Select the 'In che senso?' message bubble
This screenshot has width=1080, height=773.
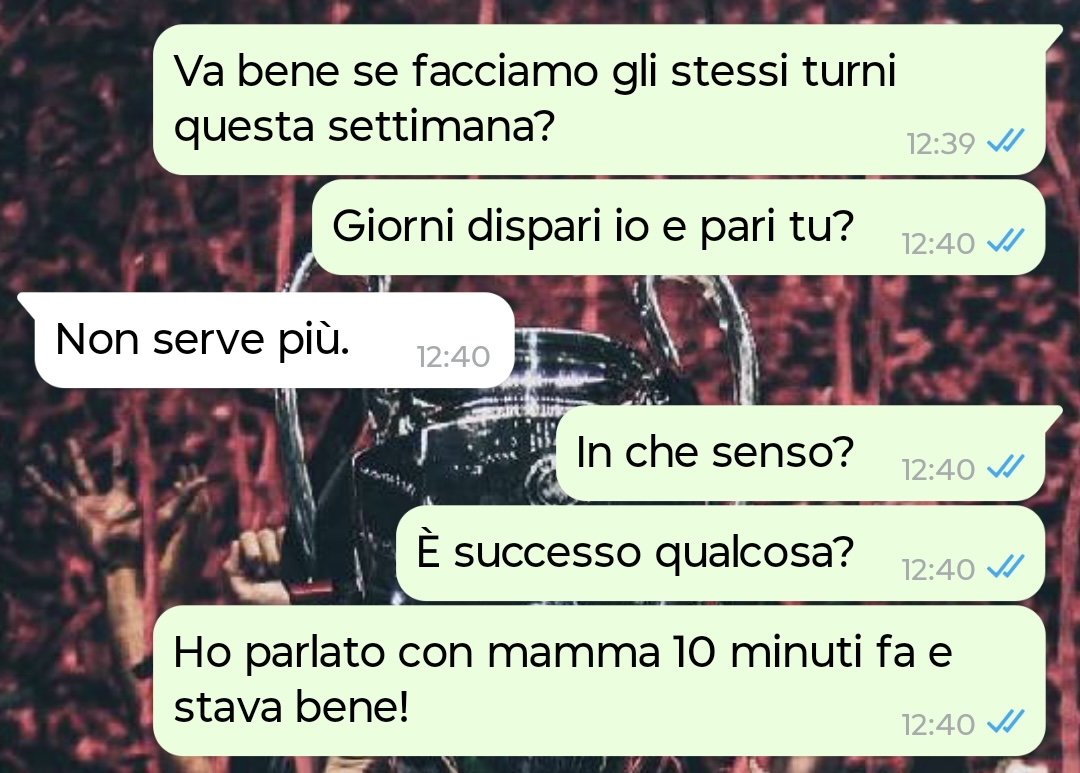pyautogui.click(x=802, y=453)
